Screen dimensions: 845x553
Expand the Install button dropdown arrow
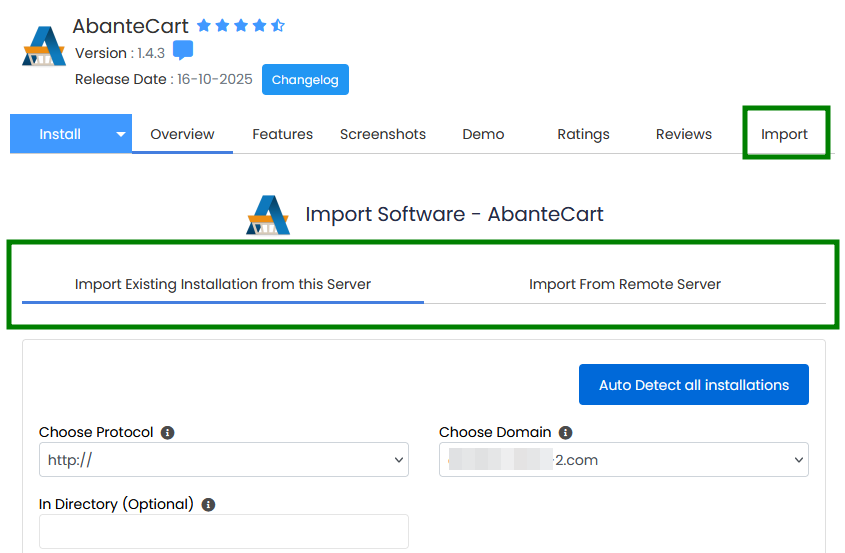pos(121,134)
